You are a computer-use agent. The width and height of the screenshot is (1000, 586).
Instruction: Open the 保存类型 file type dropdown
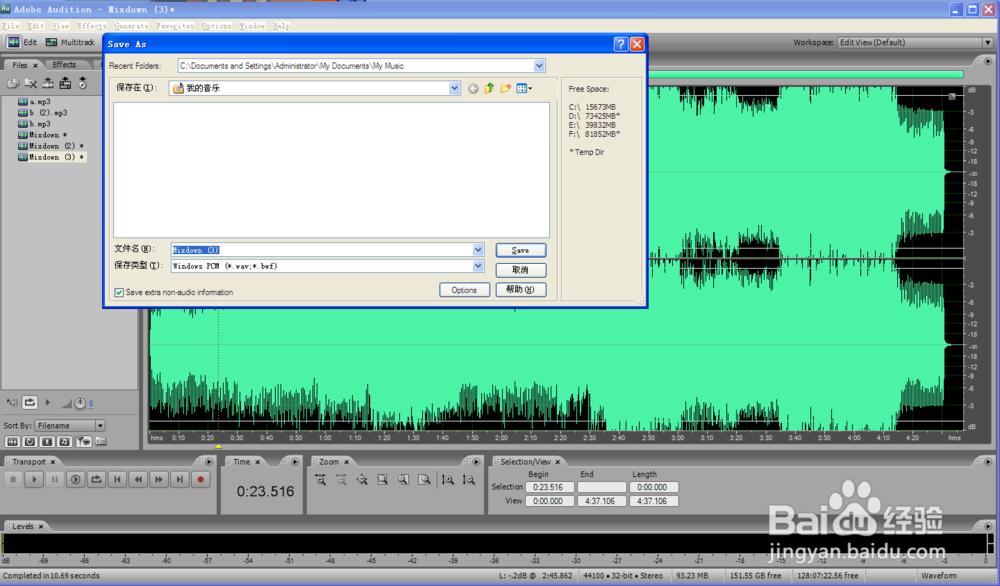(x=478, y=266)
